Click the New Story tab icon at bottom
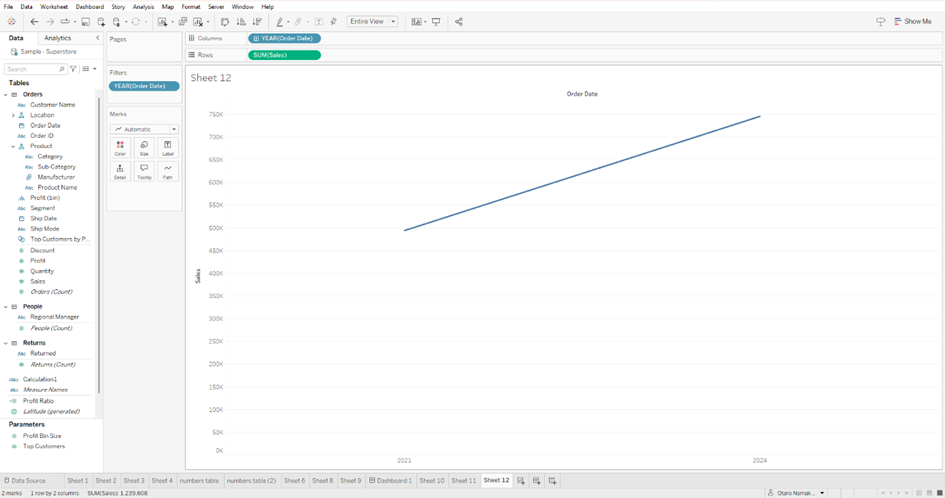This screenshot has width=945, height=498. coord(552,481)
